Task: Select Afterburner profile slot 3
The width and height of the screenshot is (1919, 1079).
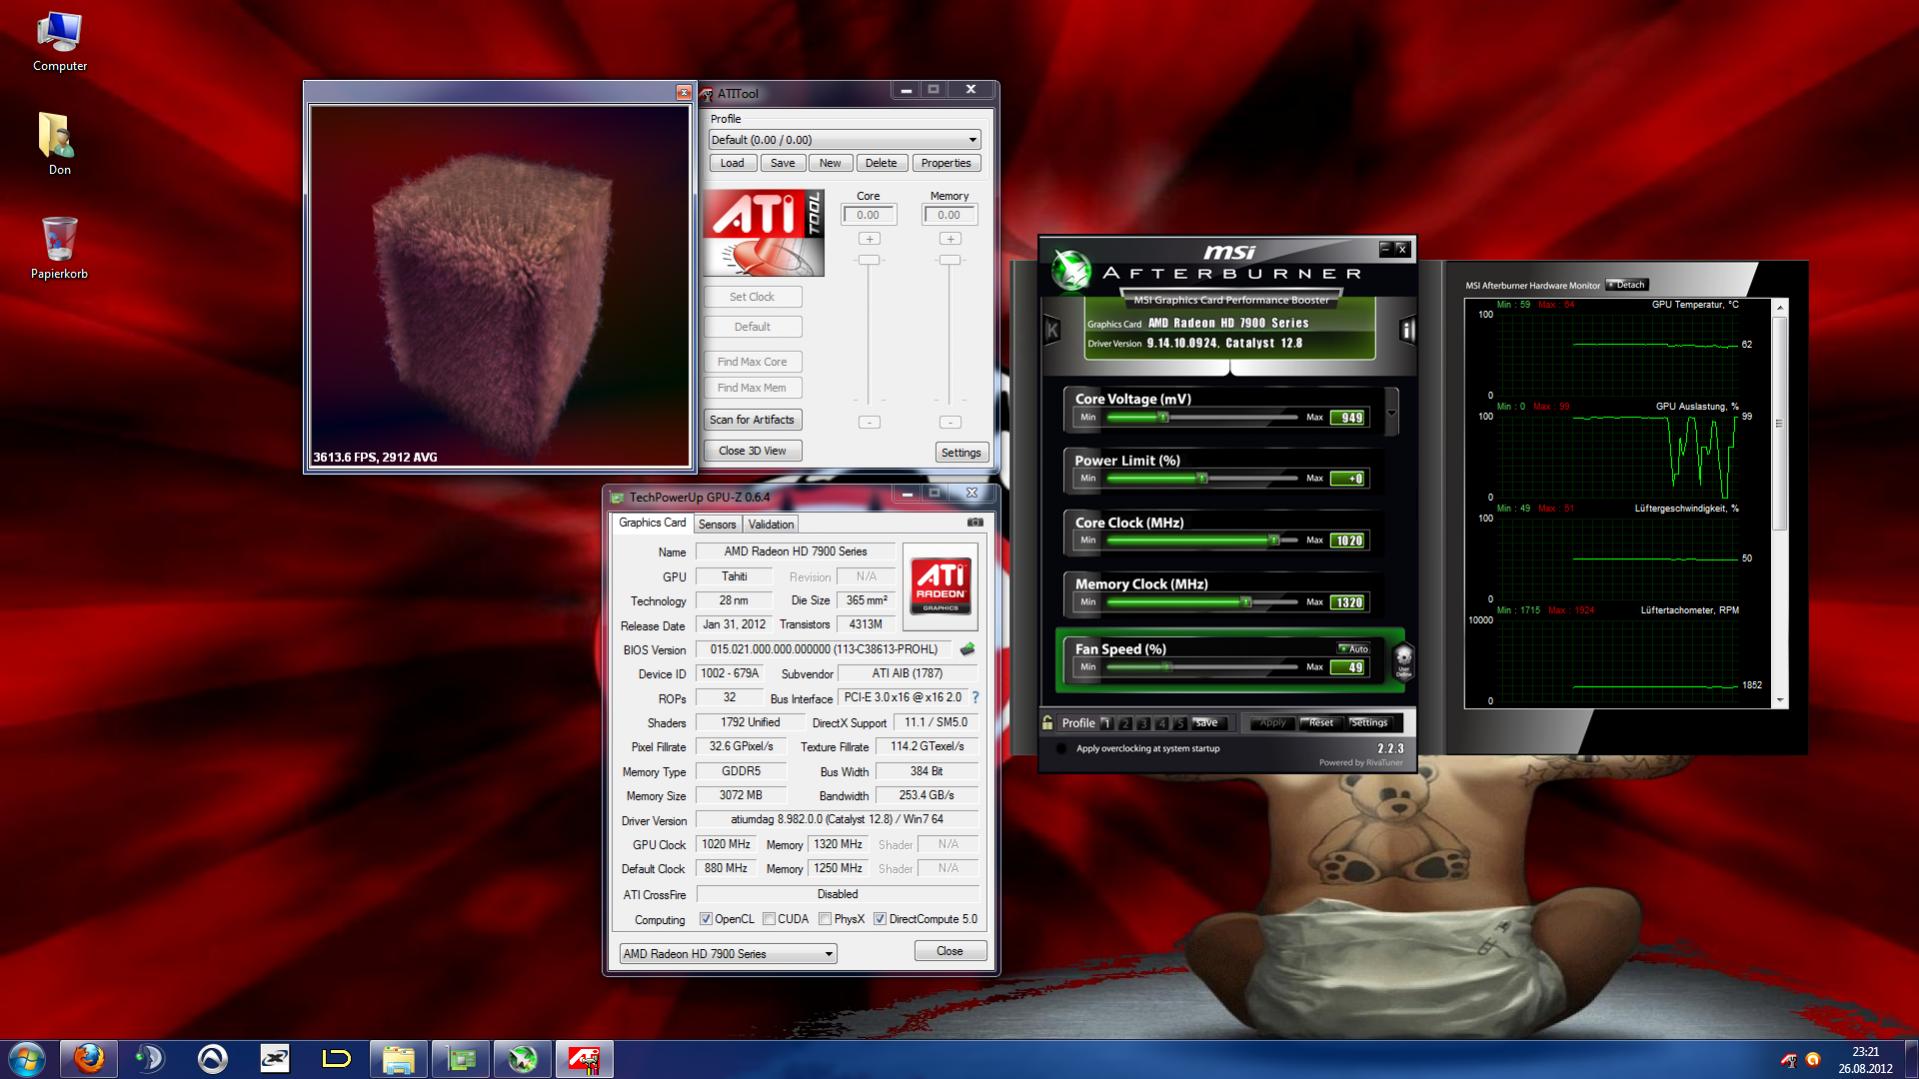Action: point(1143,723)
